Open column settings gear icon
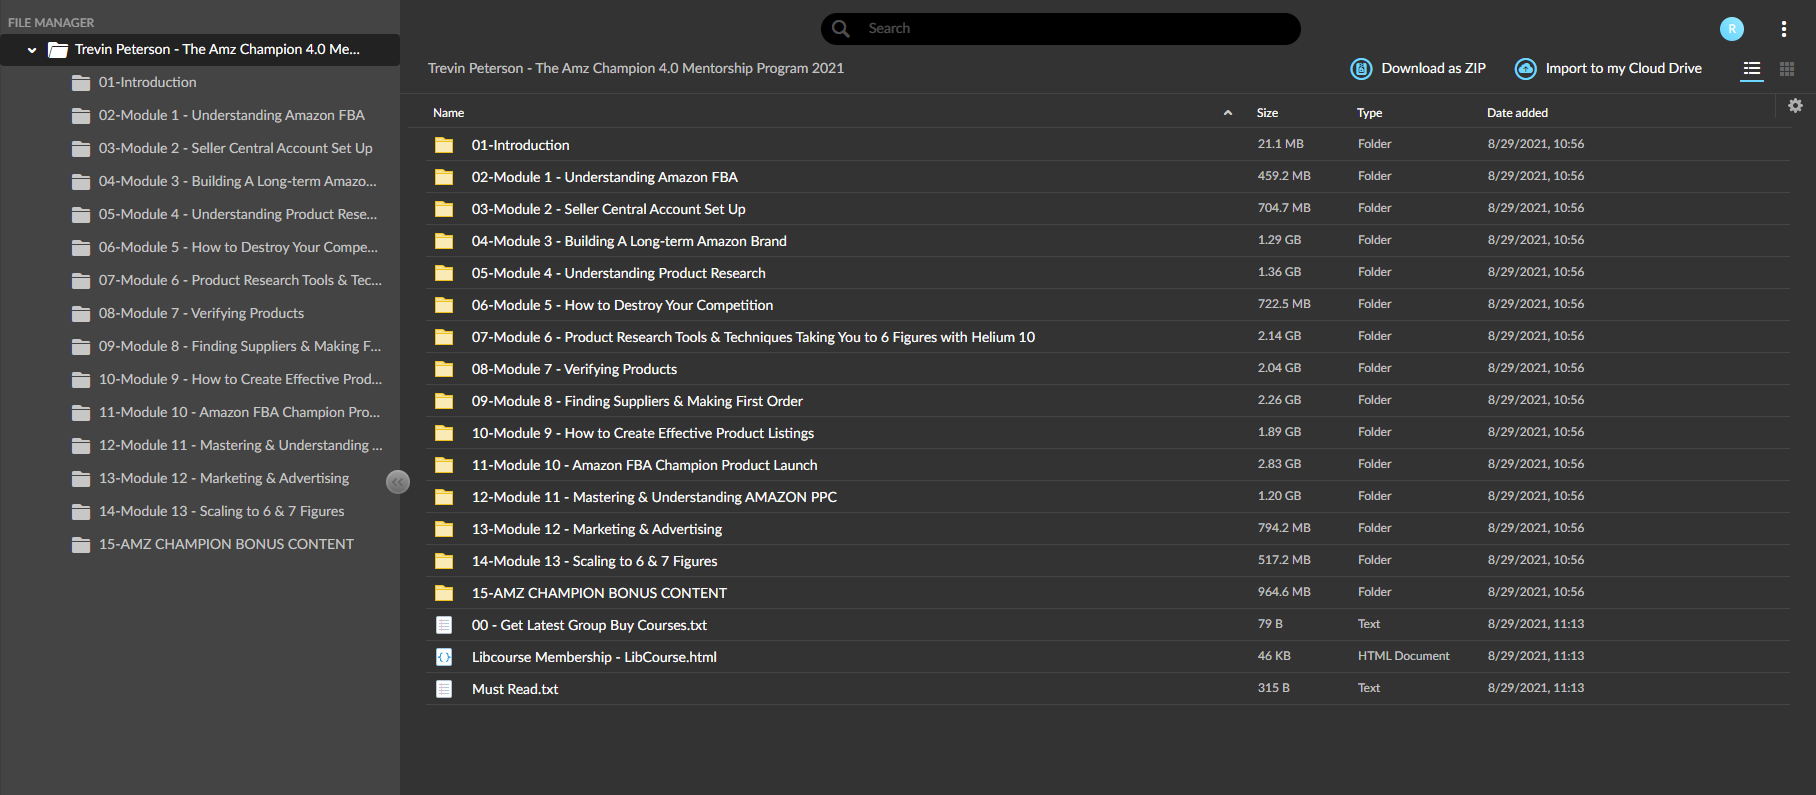1816x795 pixels. [1795, 106]
